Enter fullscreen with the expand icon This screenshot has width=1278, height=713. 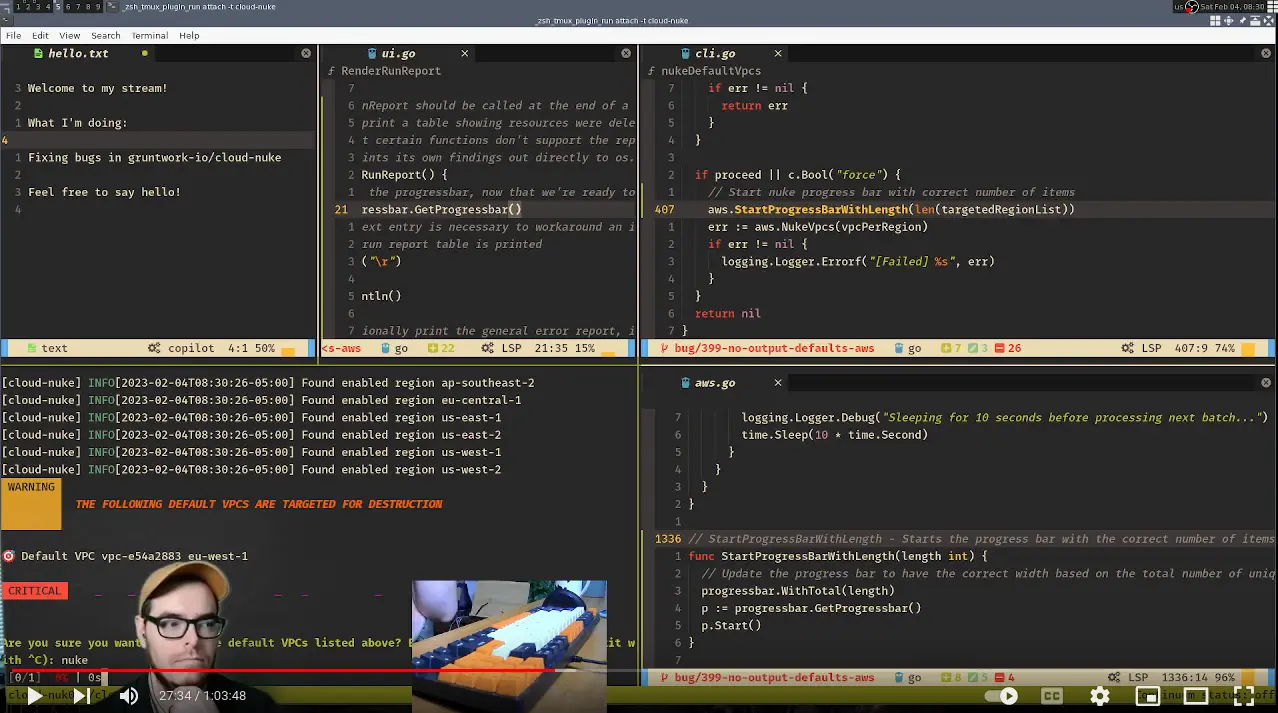(1246, 696)
